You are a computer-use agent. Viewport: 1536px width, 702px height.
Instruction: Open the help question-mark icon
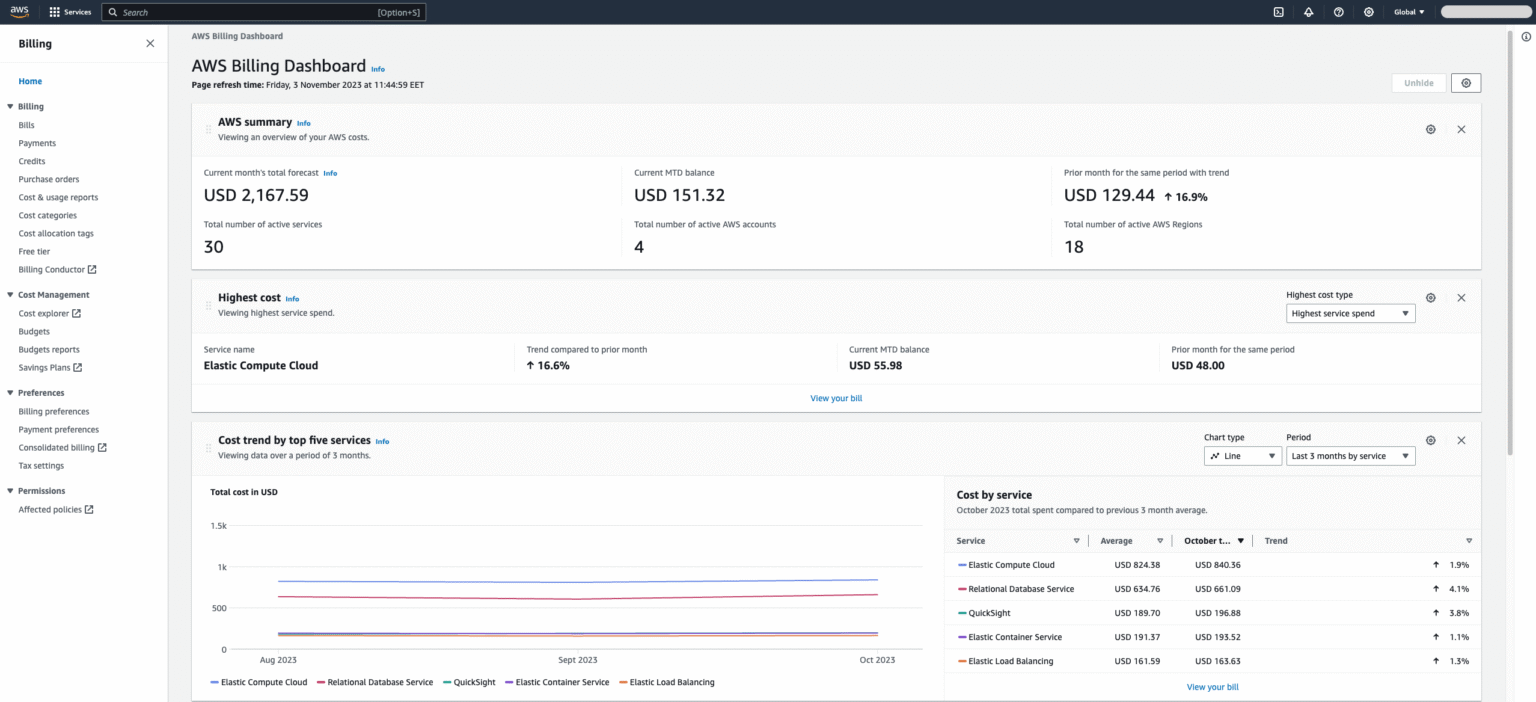coord(1338,11)
